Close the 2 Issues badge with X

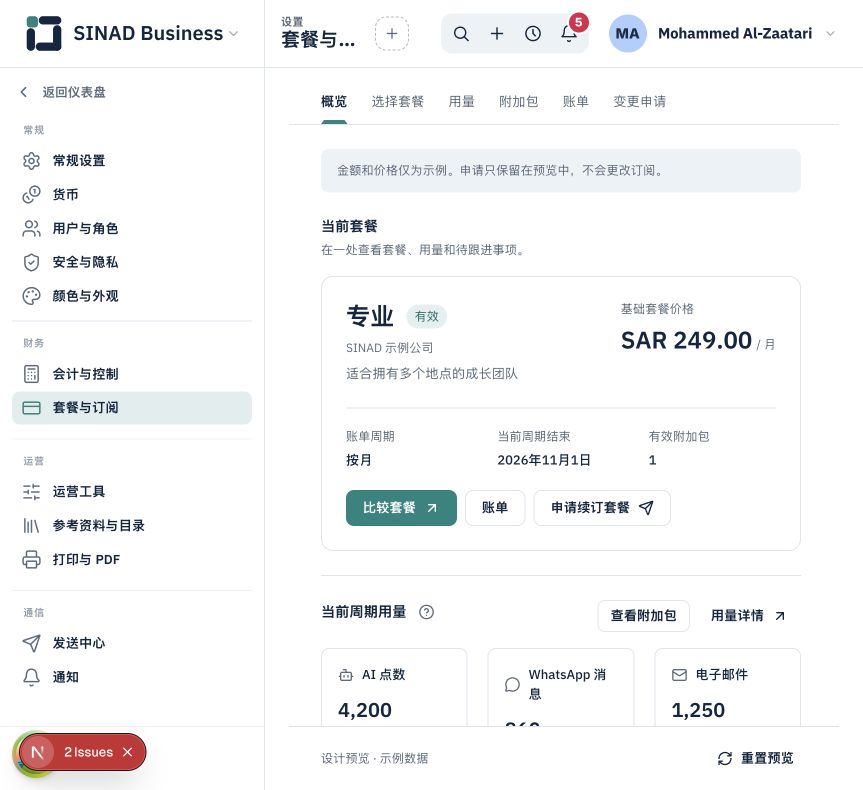click(128, 752)
